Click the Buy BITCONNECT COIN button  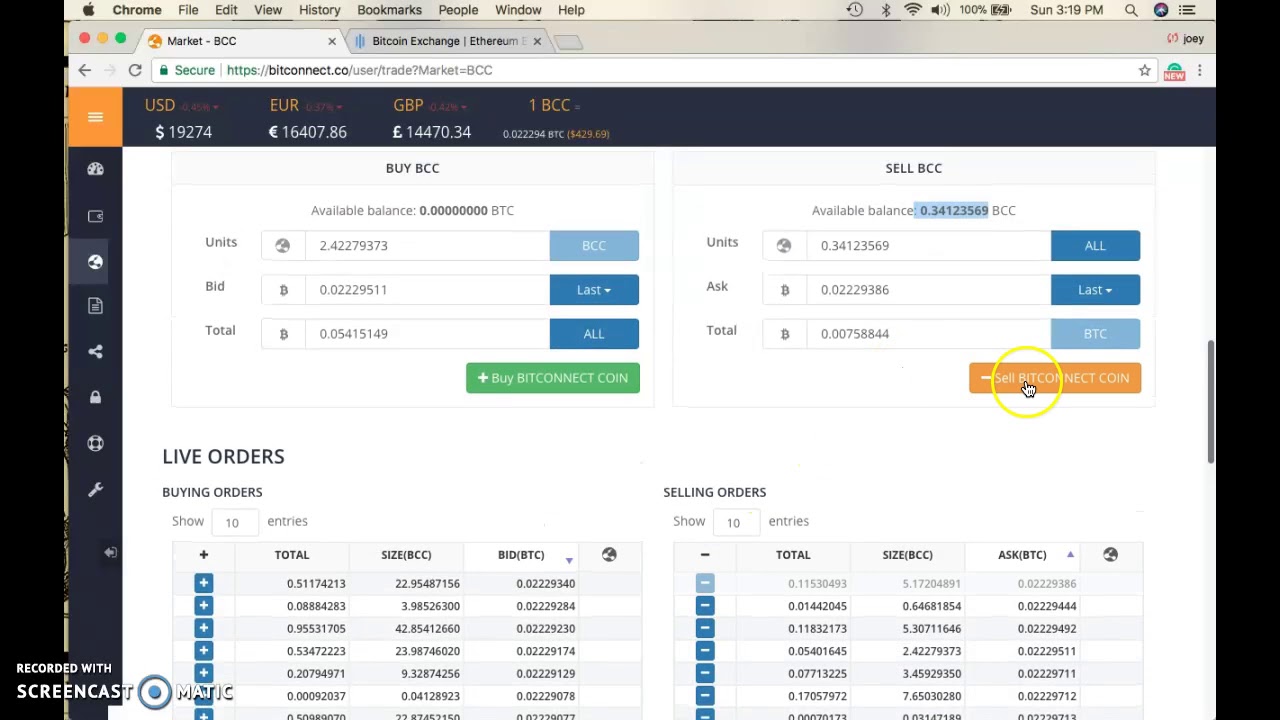(x=553, y=378)
